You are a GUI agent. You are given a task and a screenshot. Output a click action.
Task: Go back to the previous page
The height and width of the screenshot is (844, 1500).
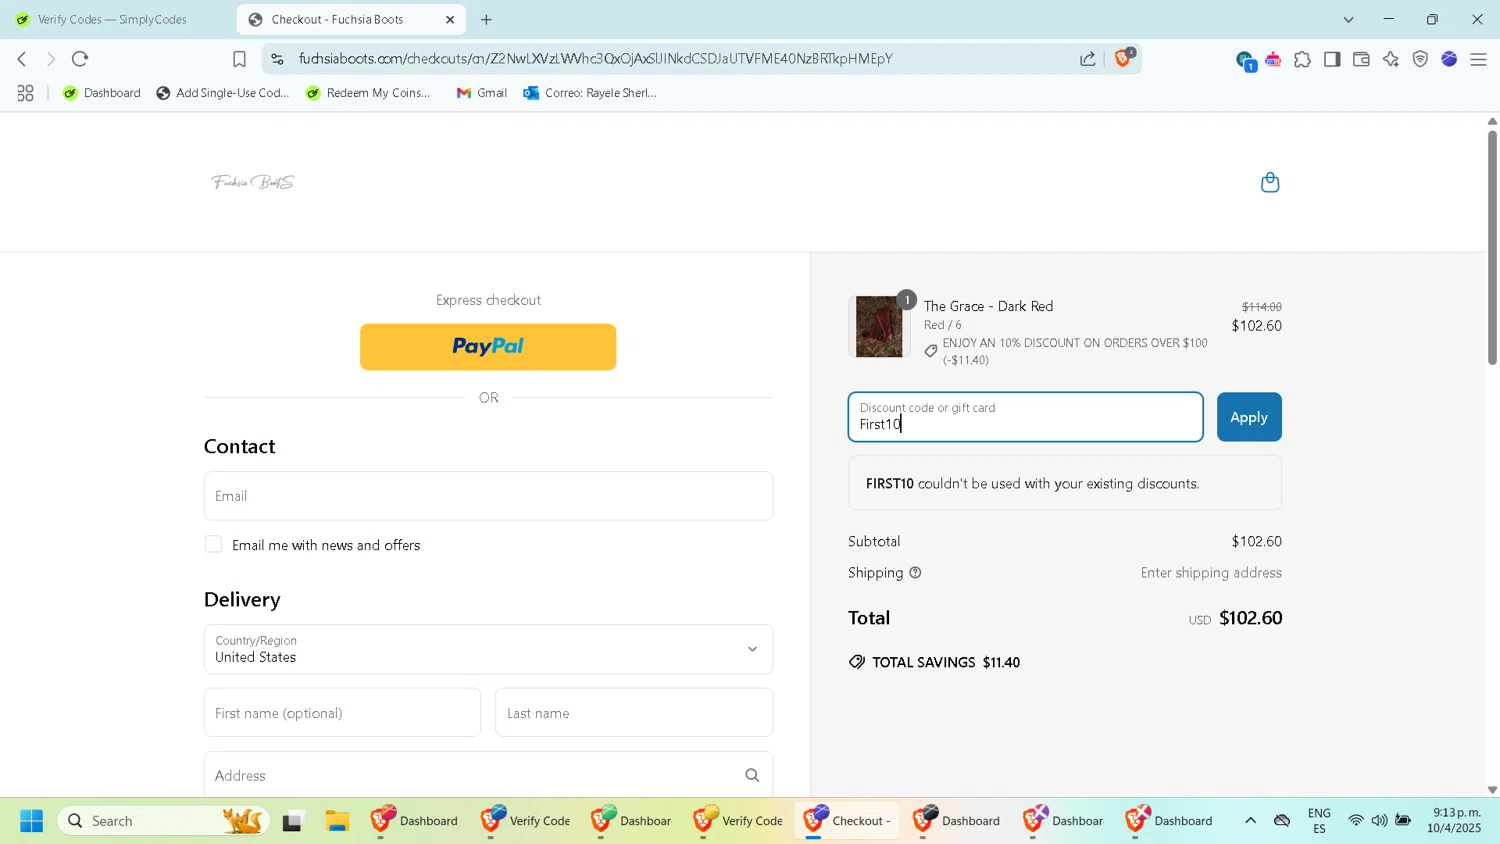(x=22, y=59)
